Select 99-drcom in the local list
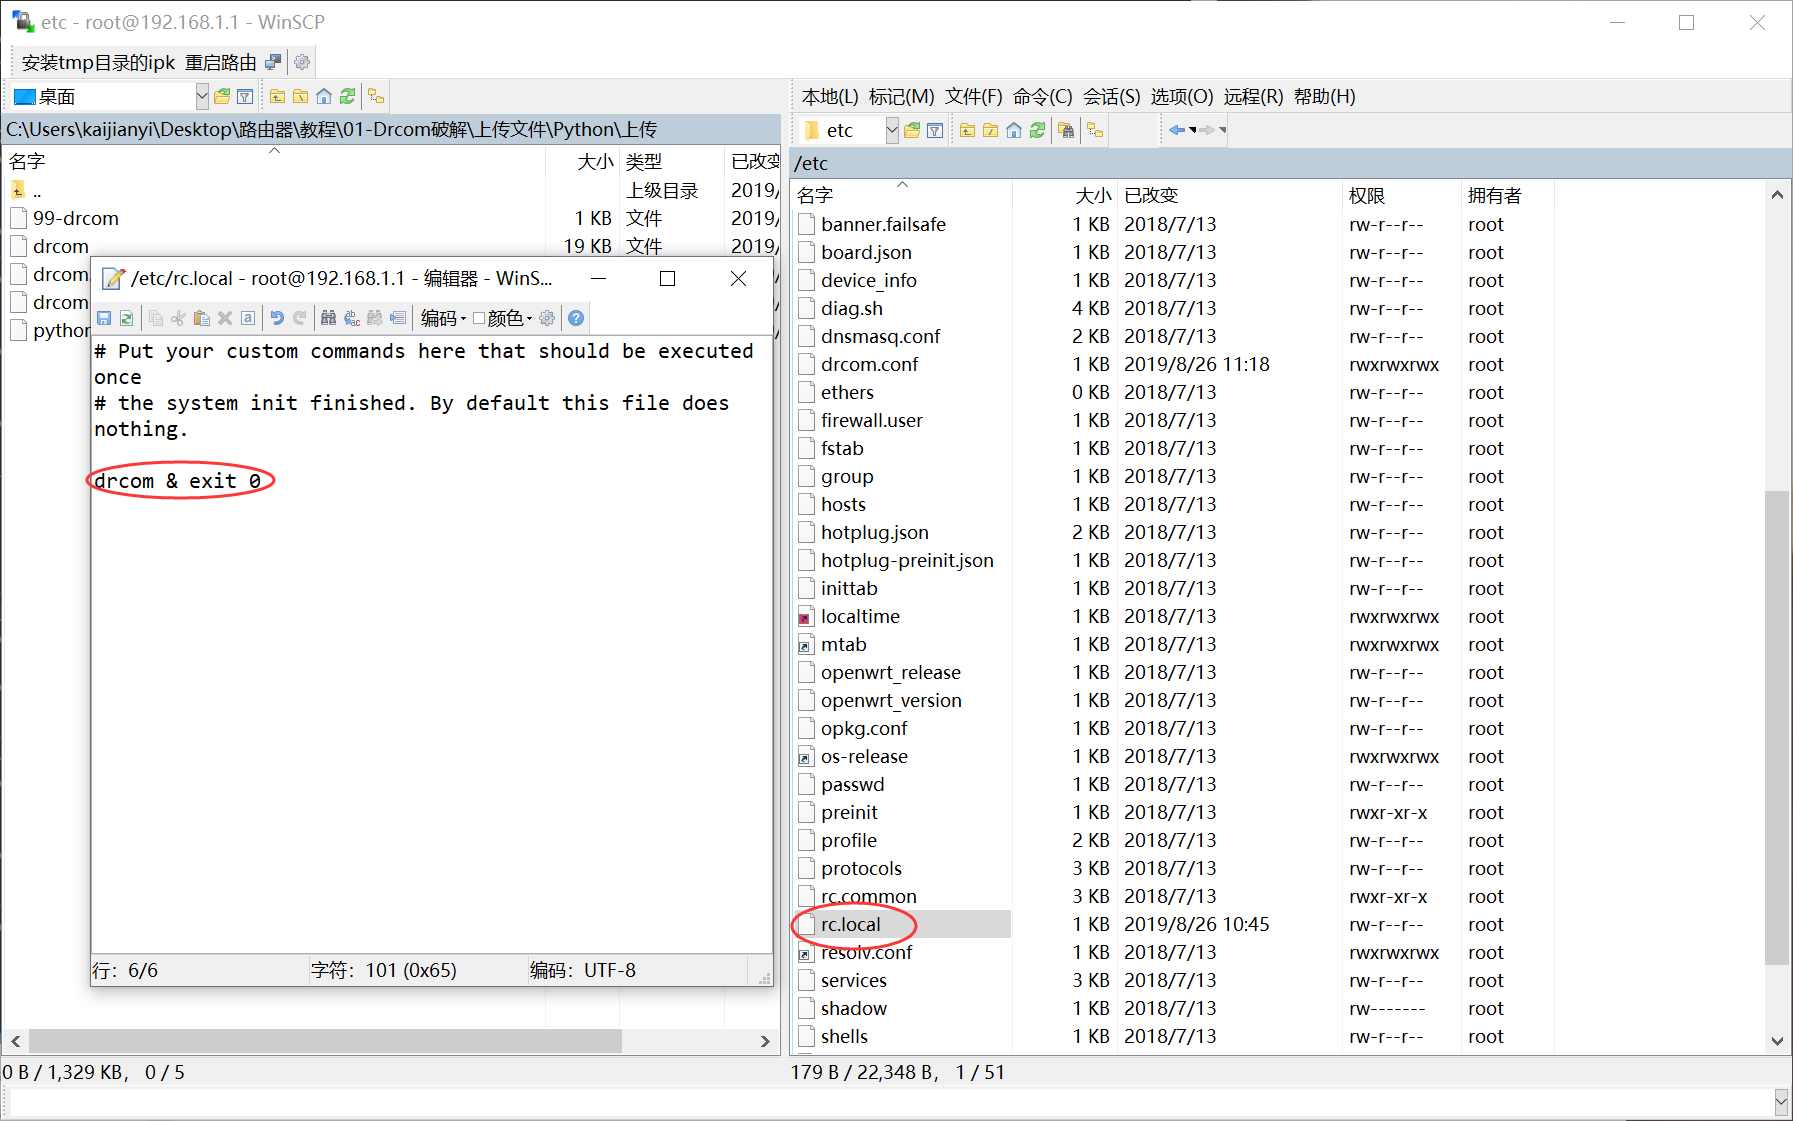The image size is (1793, 1121). click(76, 218)
